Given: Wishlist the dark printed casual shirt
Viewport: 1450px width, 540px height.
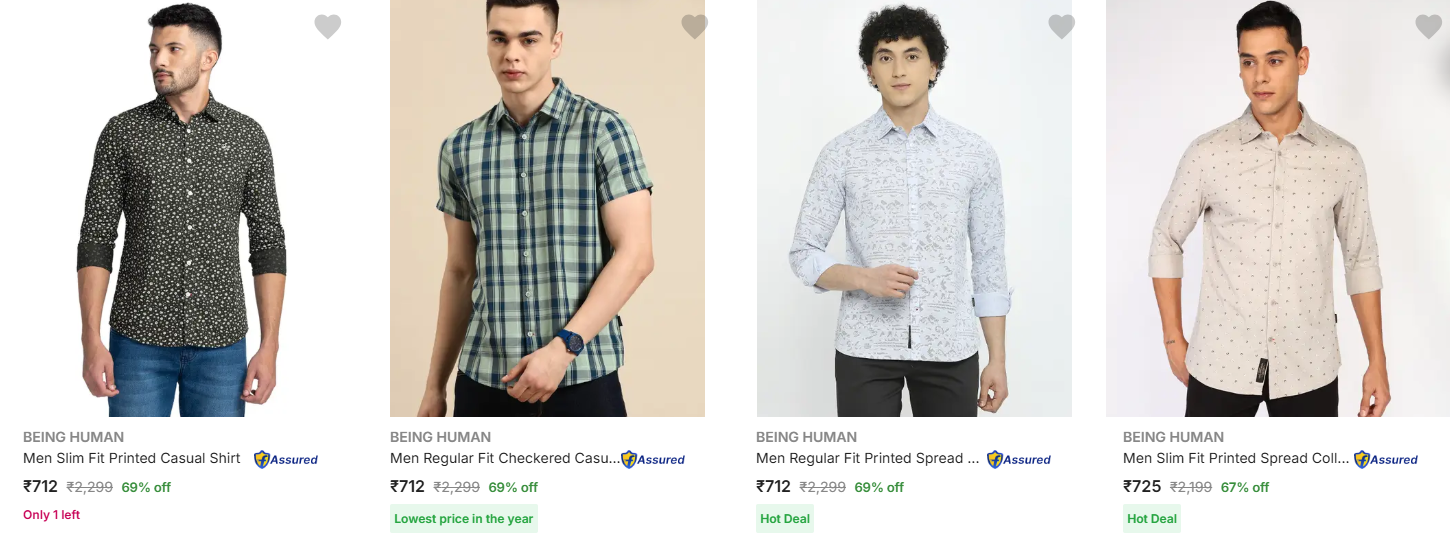Looking at the screenshot, I should 328,27.
